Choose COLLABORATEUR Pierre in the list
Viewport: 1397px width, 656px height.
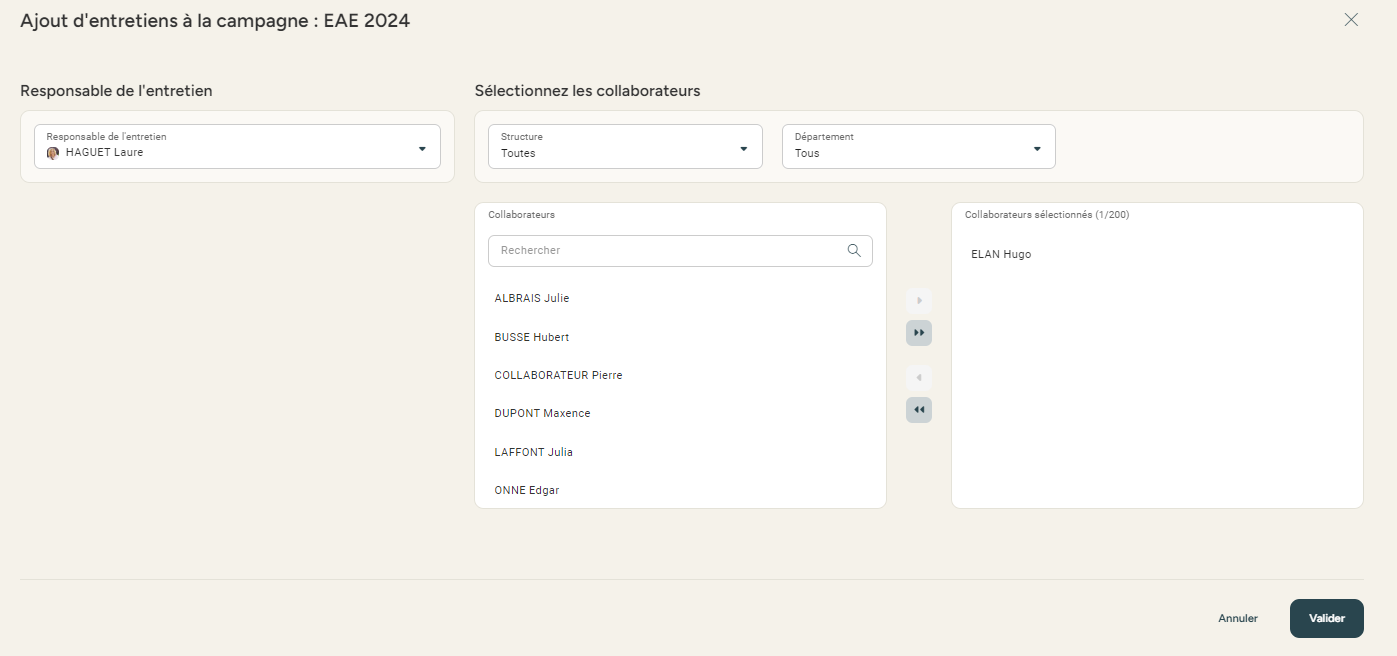558,375
